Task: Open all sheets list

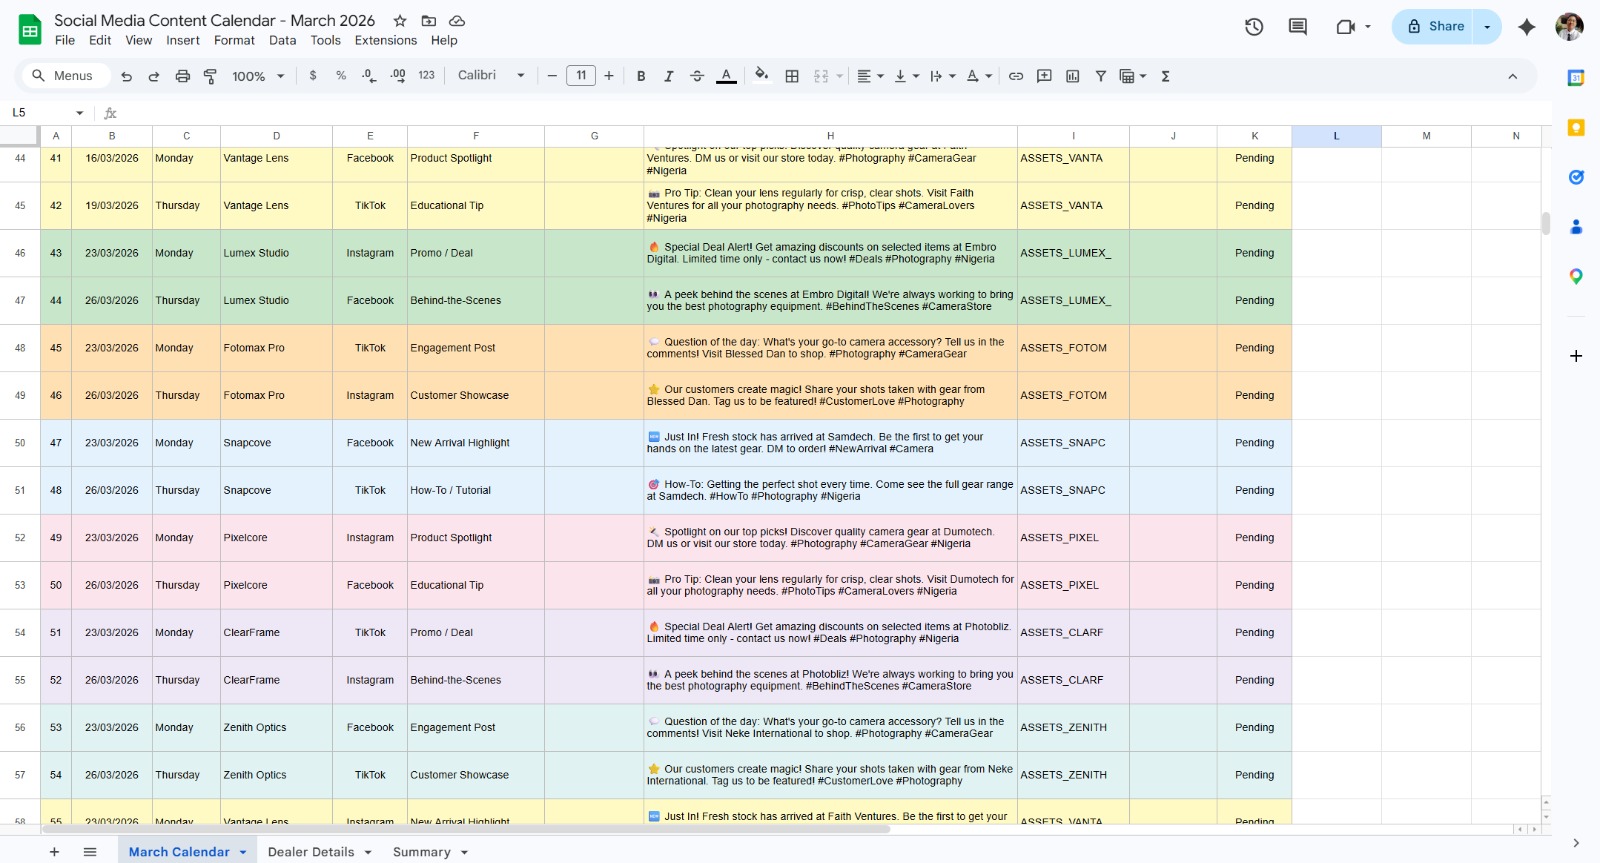Action: [x=90, y=852]
